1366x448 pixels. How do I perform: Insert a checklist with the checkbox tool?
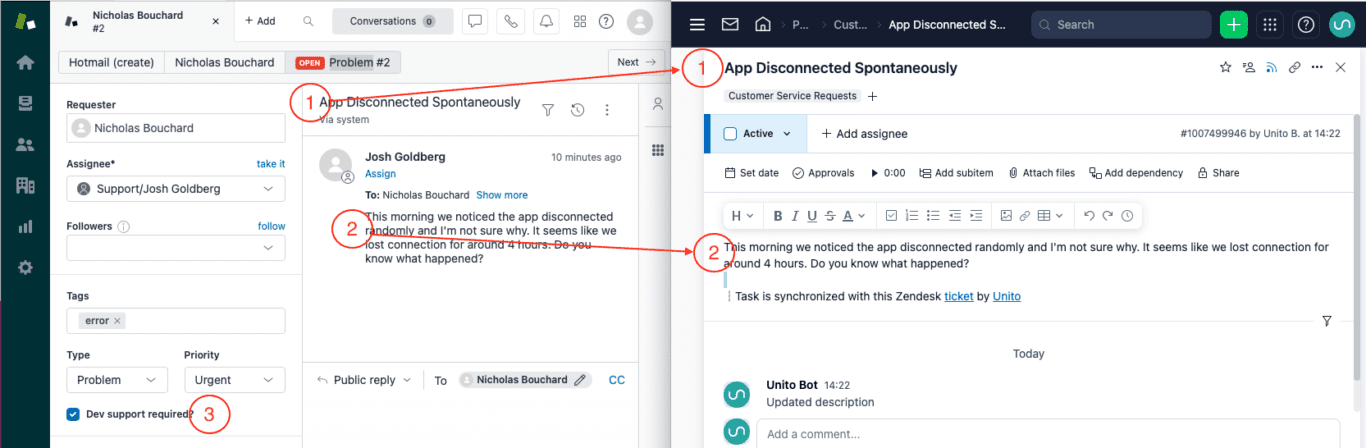click(891, 215)
